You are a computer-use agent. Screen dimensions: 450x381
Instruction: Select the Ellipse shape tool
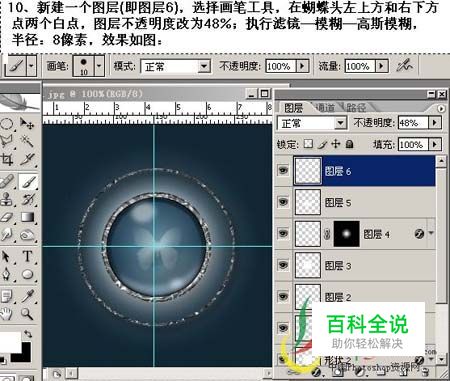click(x=27, y=275)
